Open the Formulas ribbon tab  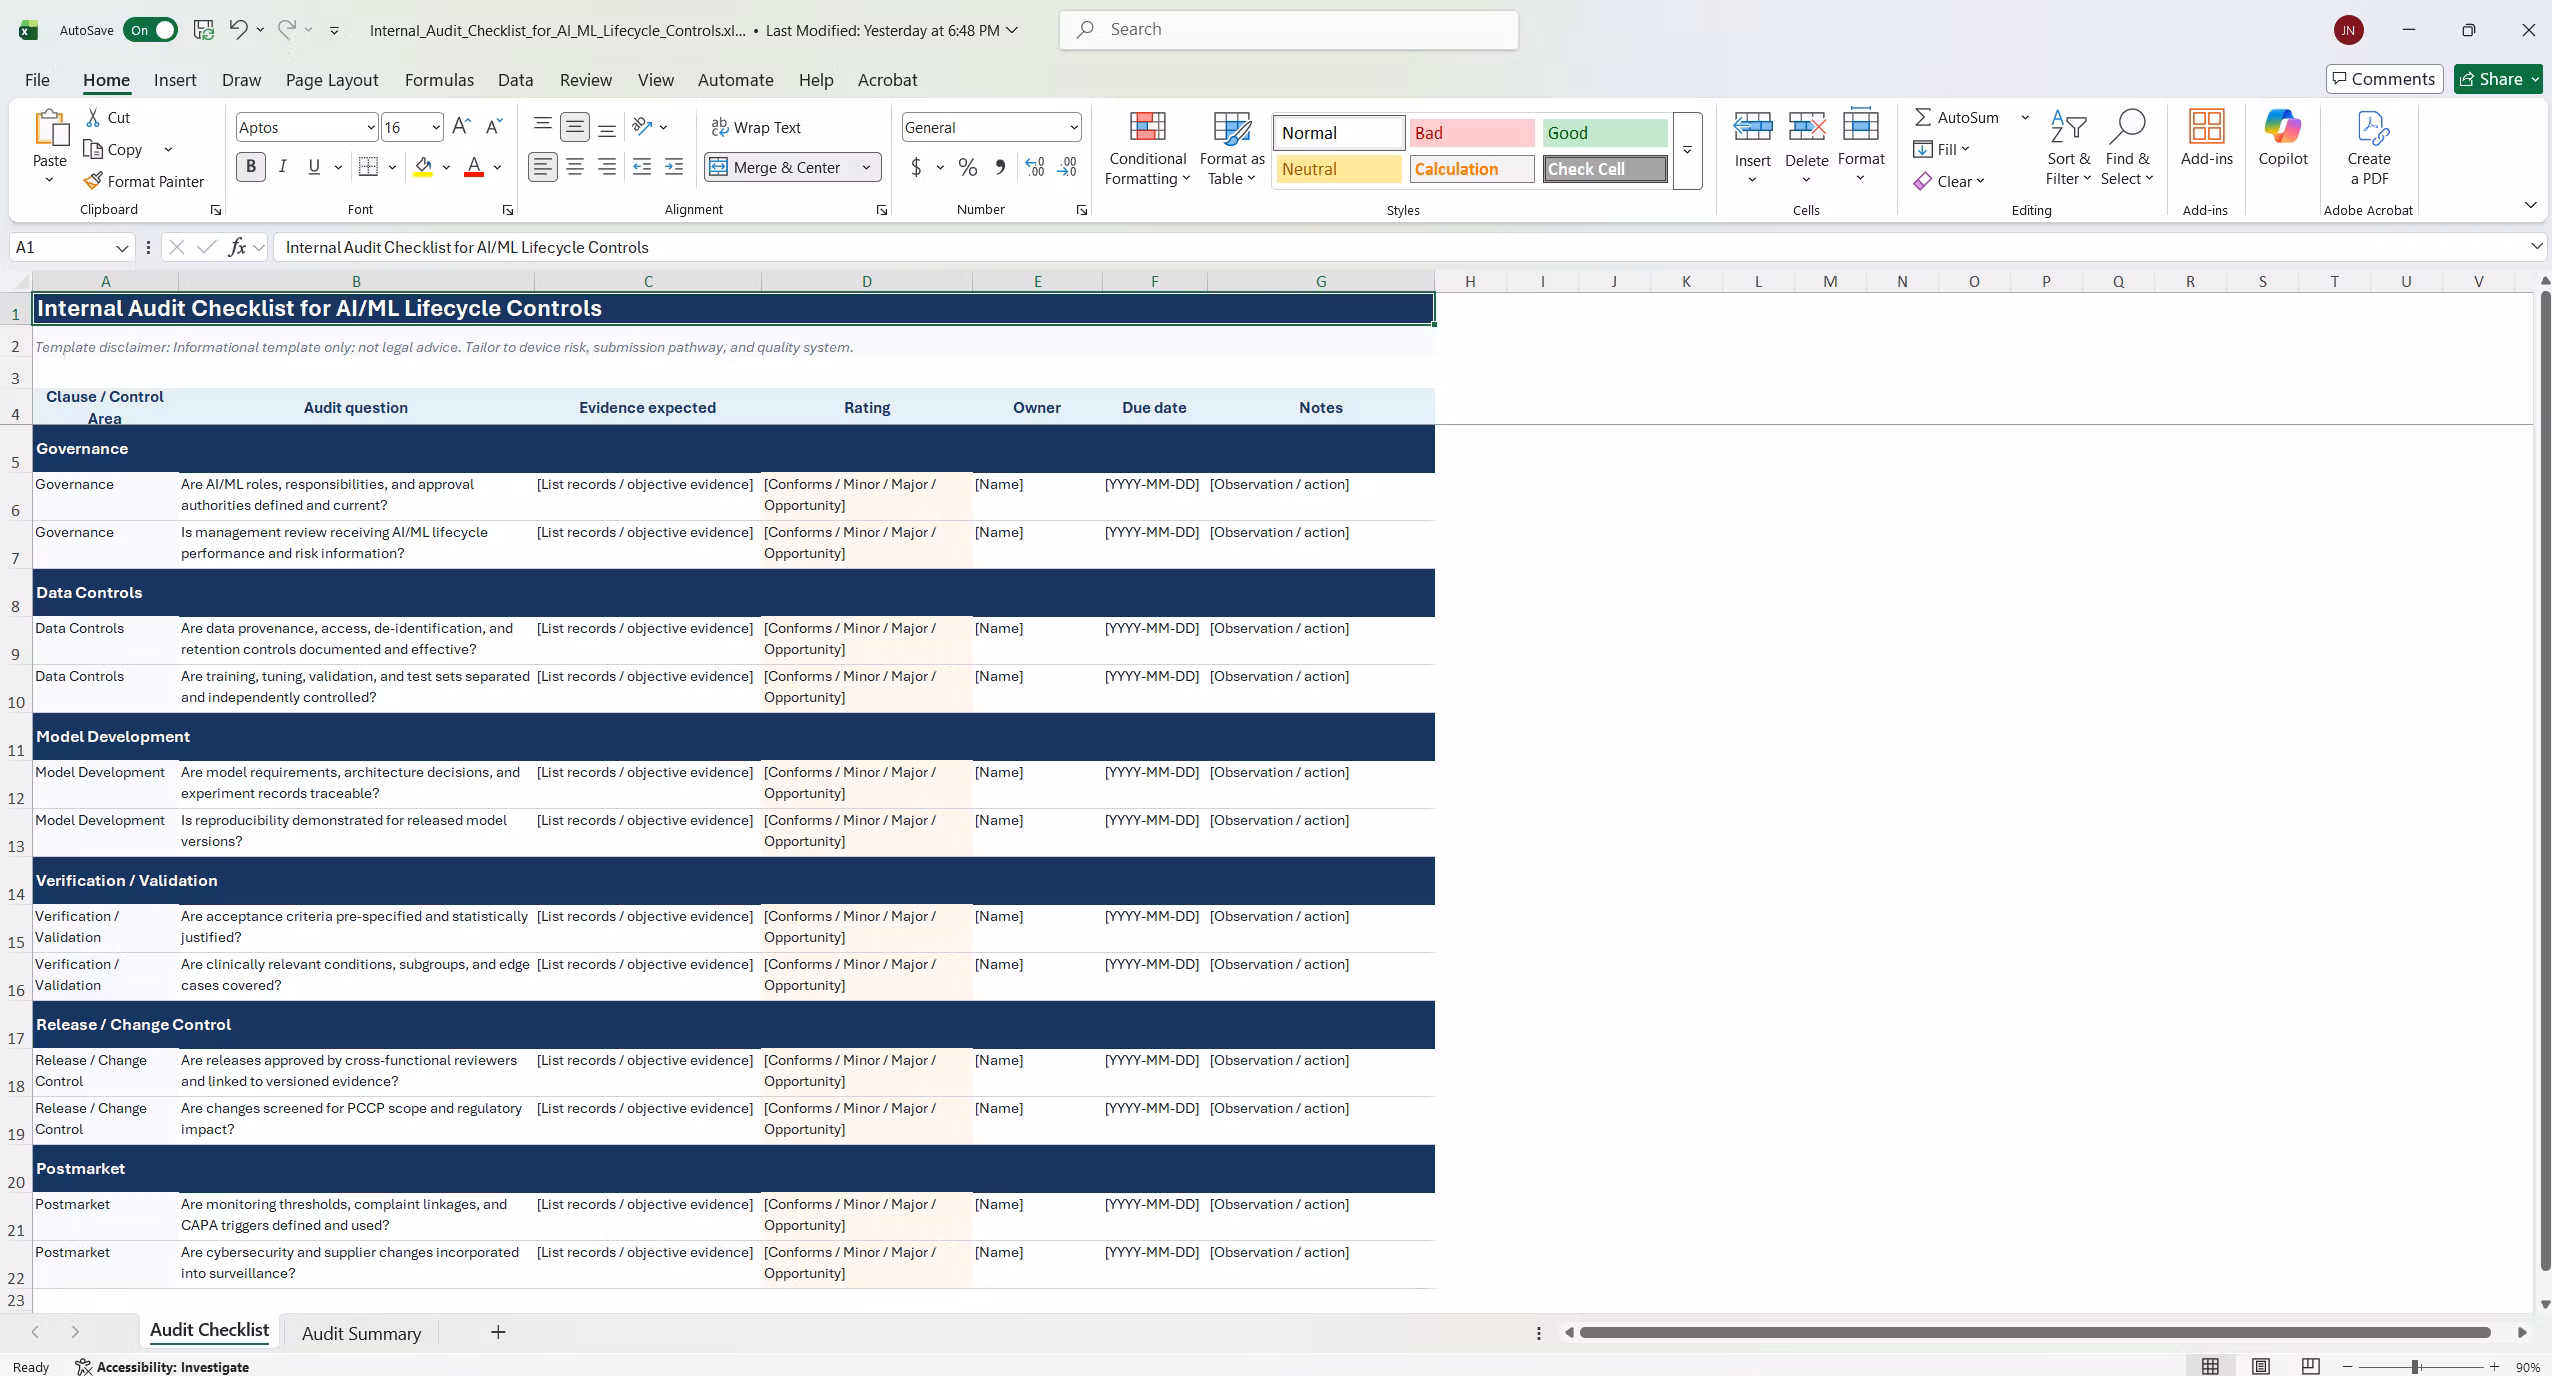pyautogui.click(x=439, y=80)
